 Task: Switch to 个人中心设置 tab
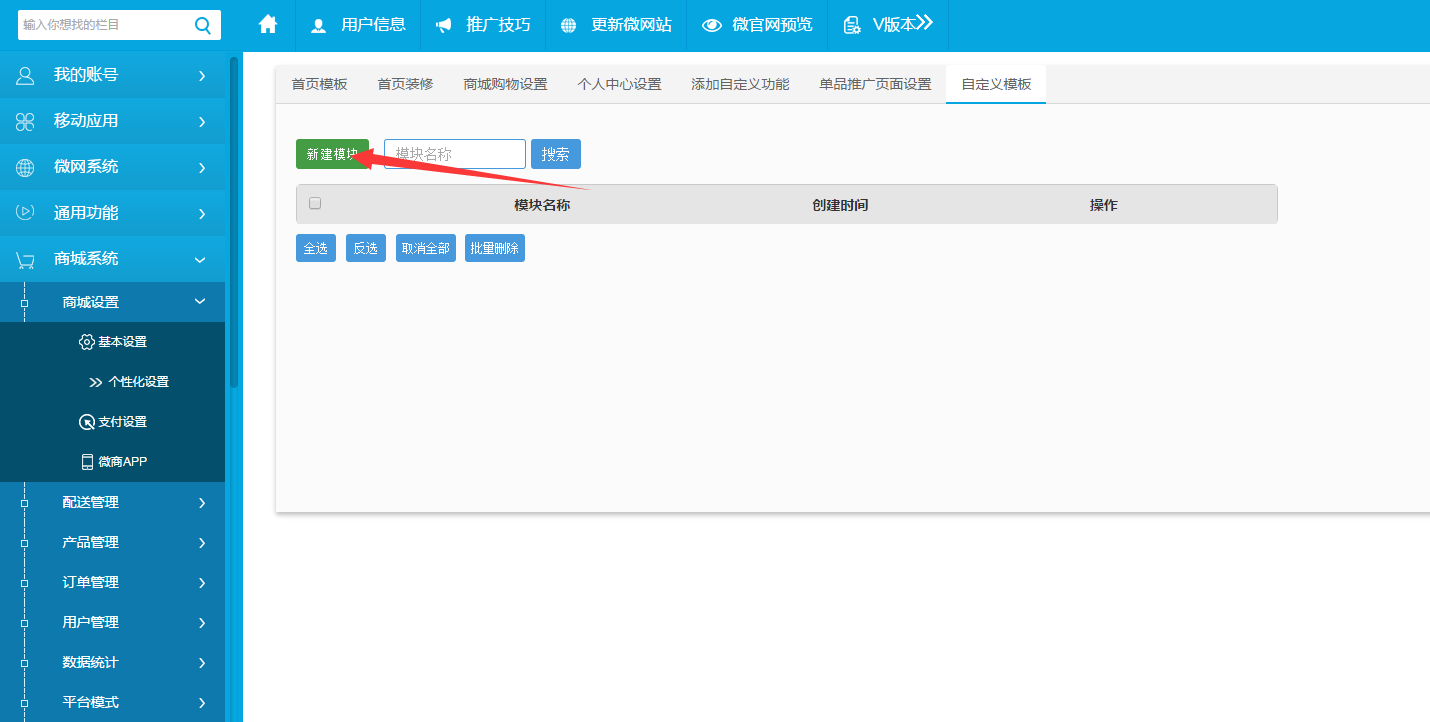[x=619, y=84]
